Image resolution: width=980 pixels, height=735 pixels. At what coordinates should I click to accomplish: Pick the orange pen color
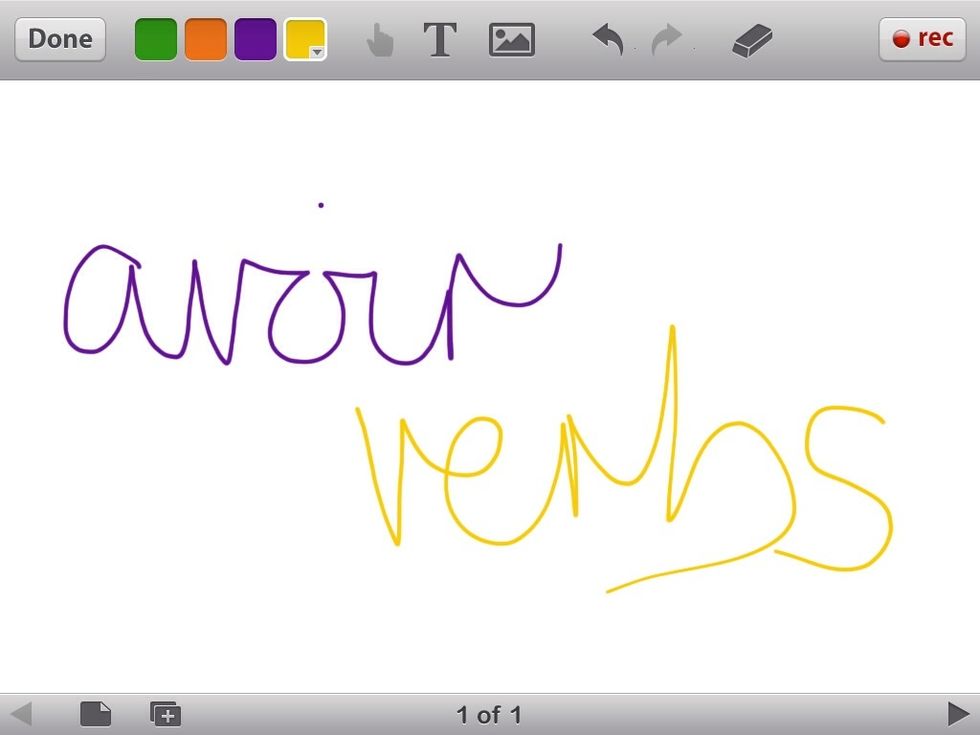coord(206,40)
